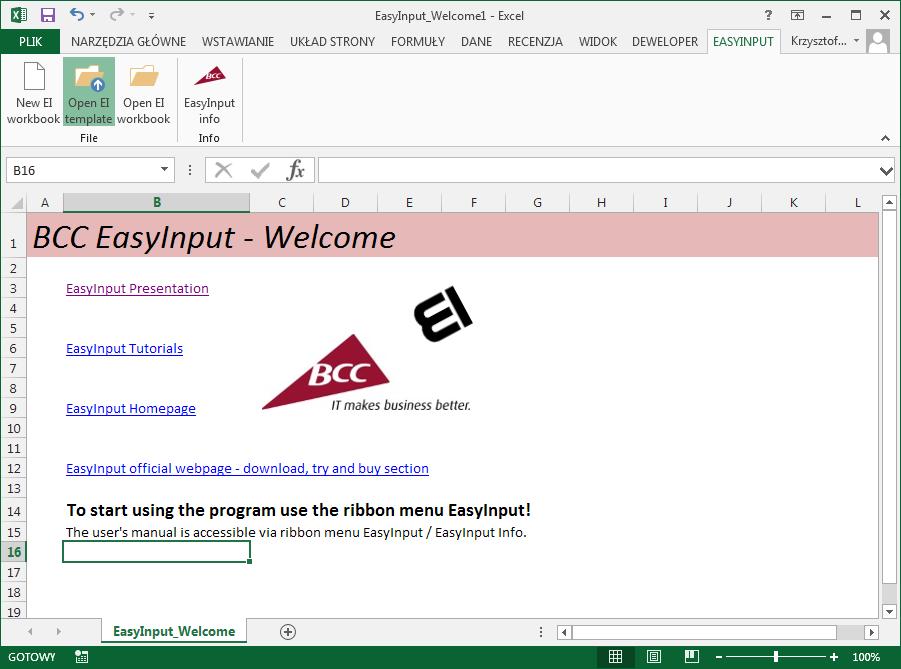The height and width of the screenshot is (669, 901).
Task: Click the horizontal scrollbar thumb
Action: coord(704,632)
